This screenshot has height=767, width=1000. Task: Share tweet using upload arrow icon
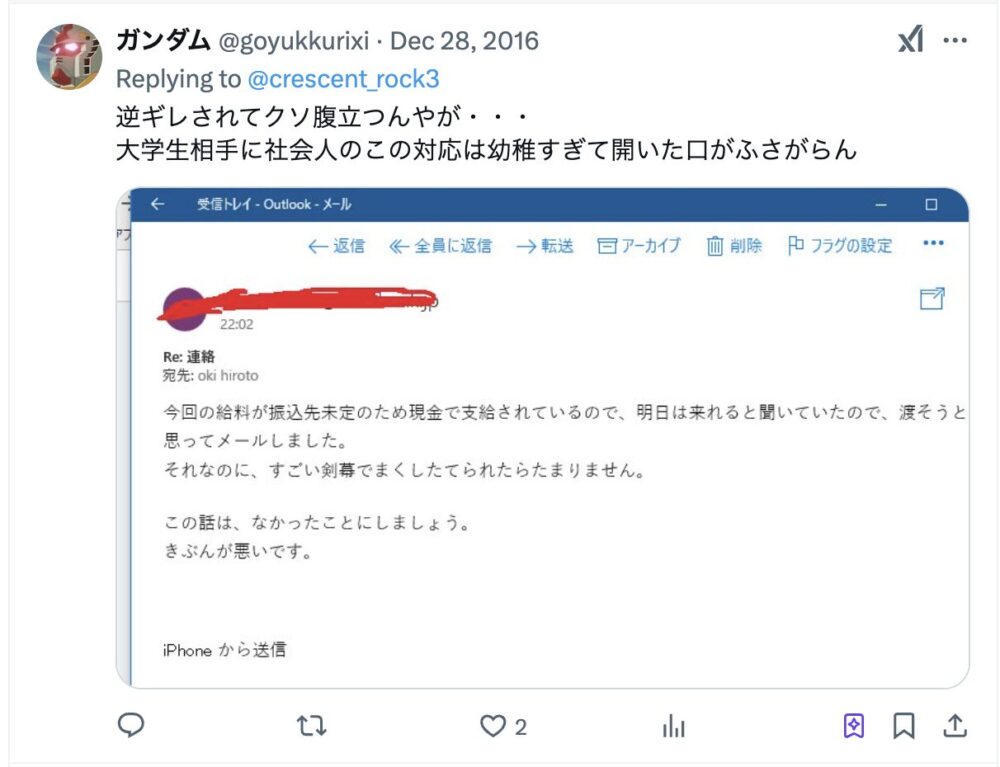(x=955, y=725)
